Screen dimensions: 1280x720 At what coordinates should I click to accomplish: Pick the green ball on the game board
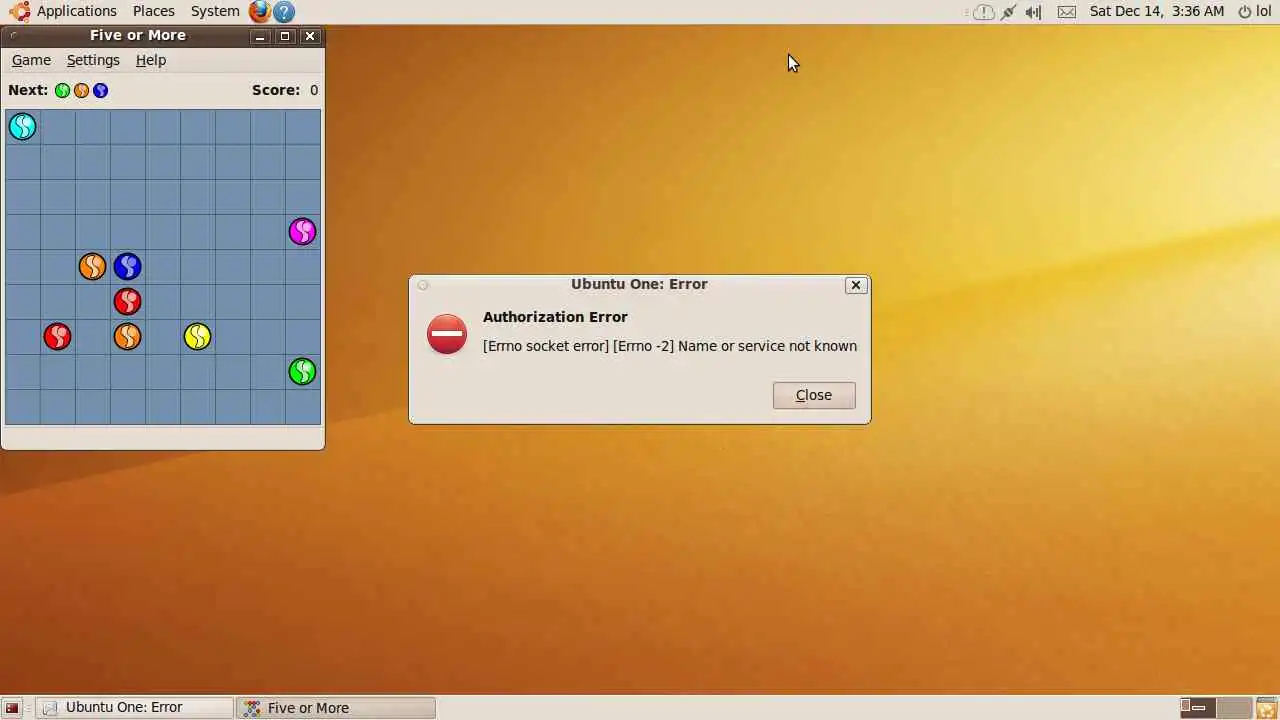(302, 372)
